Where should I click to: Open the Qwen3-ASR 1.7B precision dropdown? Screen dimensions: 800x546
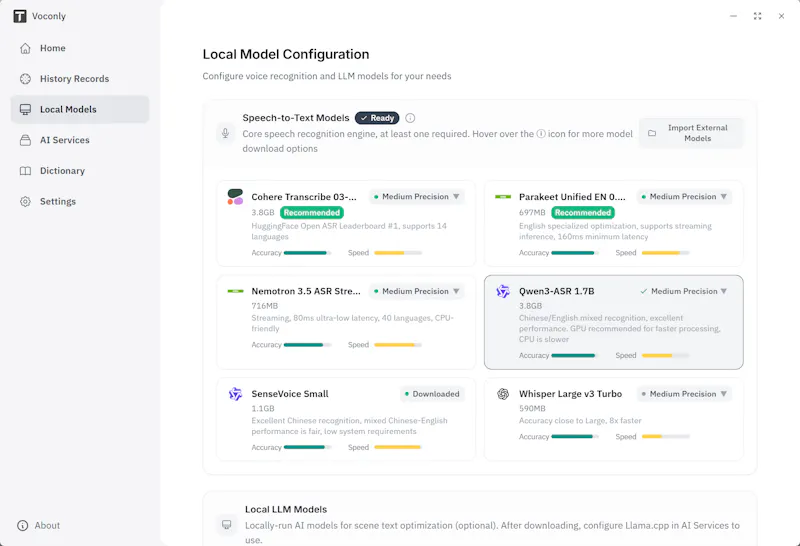[684, 291]
